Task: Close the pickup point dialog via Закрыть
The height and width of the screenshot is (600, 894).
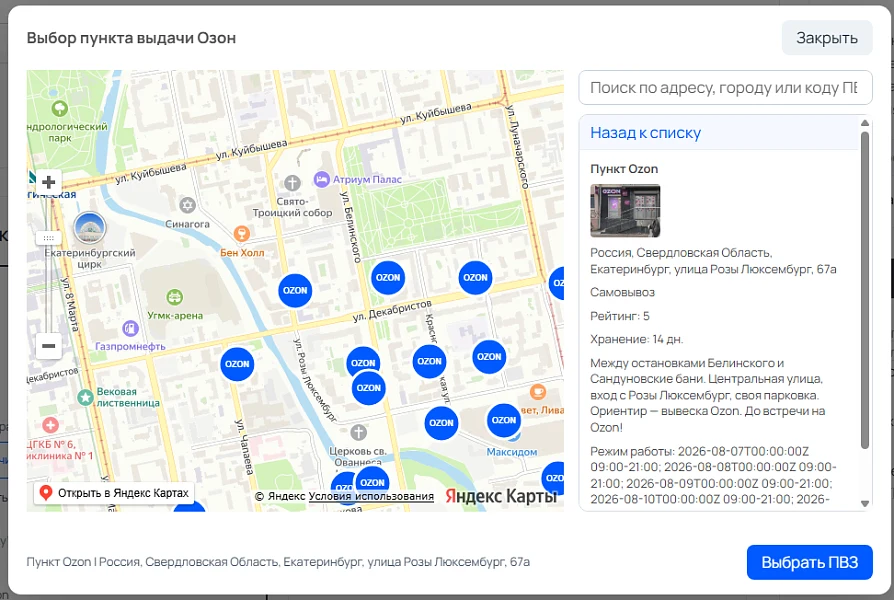Action: coord(827,38)
